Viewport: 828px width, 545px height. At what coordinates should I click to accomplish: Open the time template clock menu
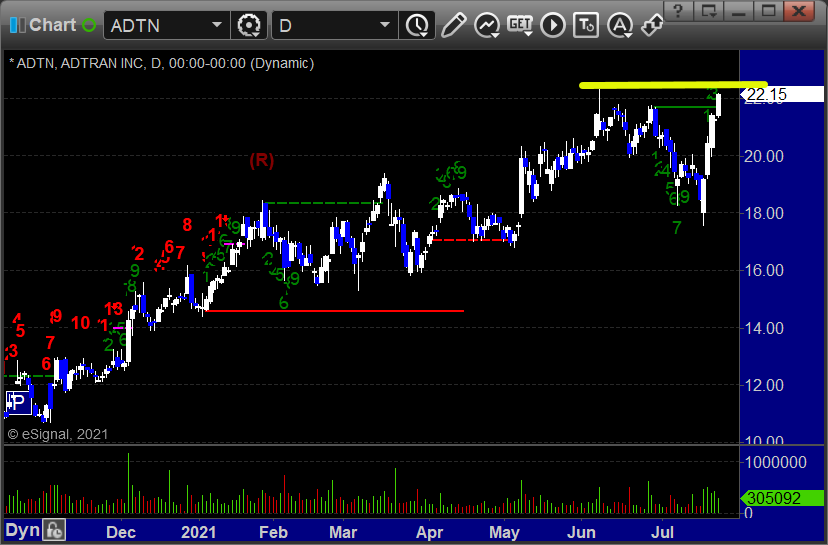417,25
